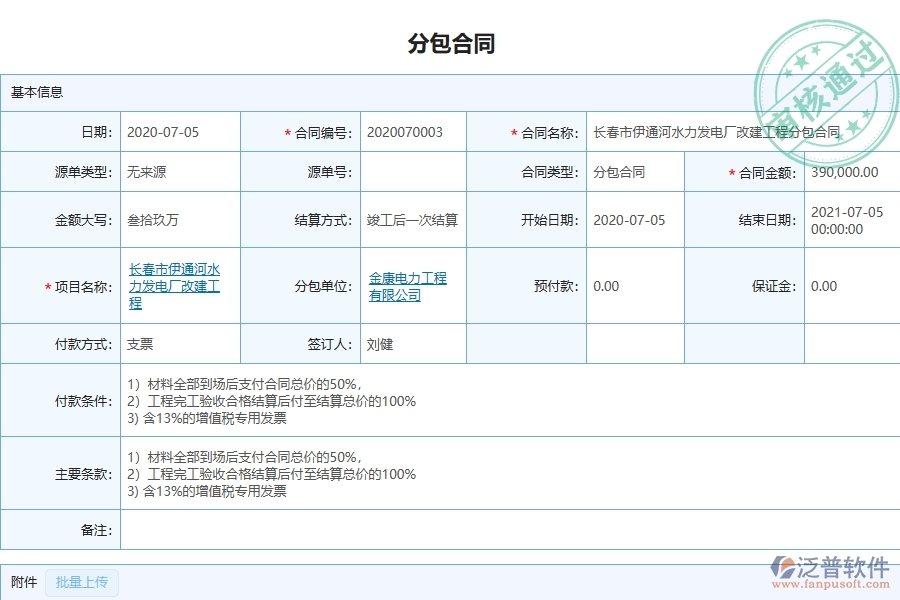Select the 基本信息 section header

(35, 93)
